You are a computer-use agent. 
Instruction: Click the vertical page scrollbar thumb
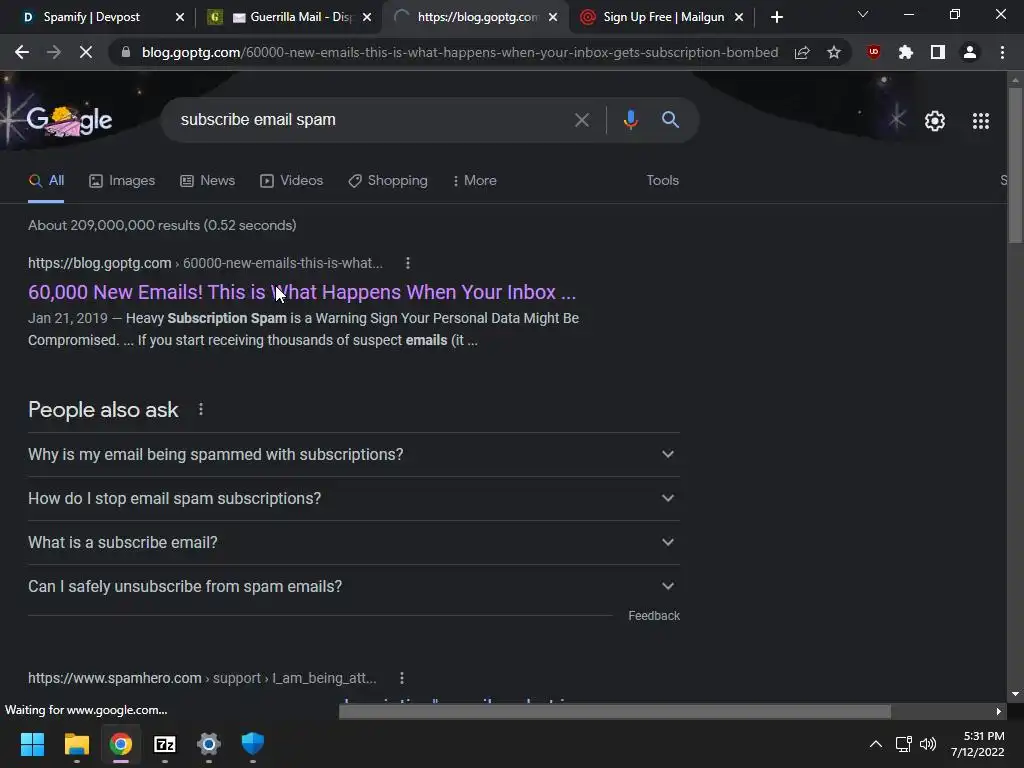(1014, 165)
